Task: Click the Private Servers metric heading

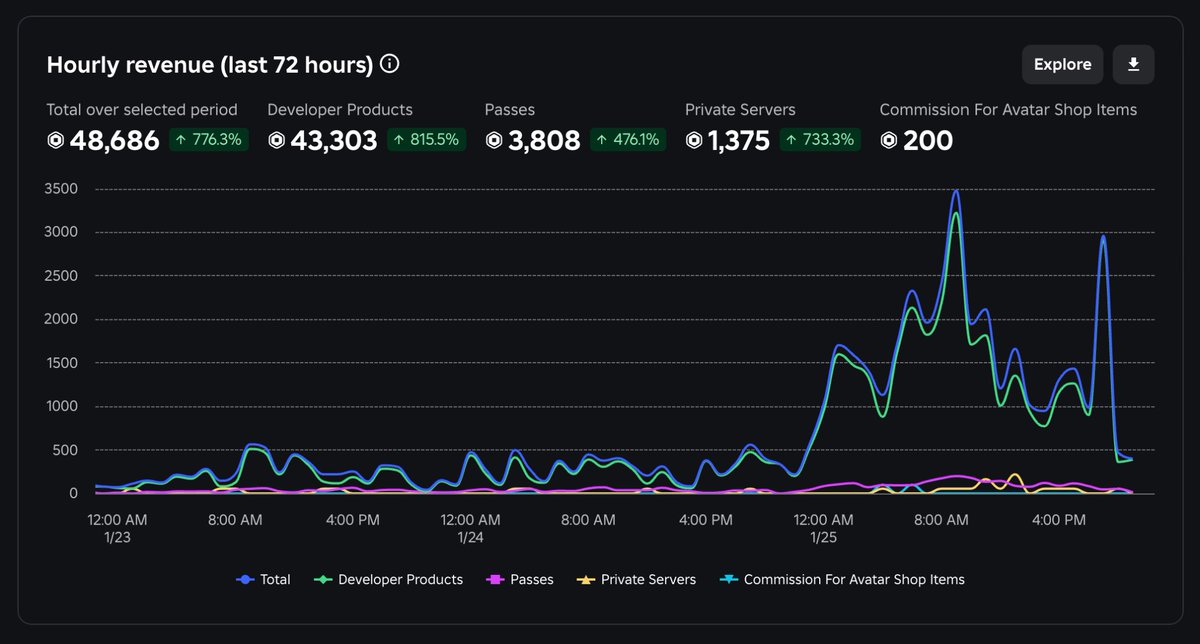Action: tap(740, 110)
